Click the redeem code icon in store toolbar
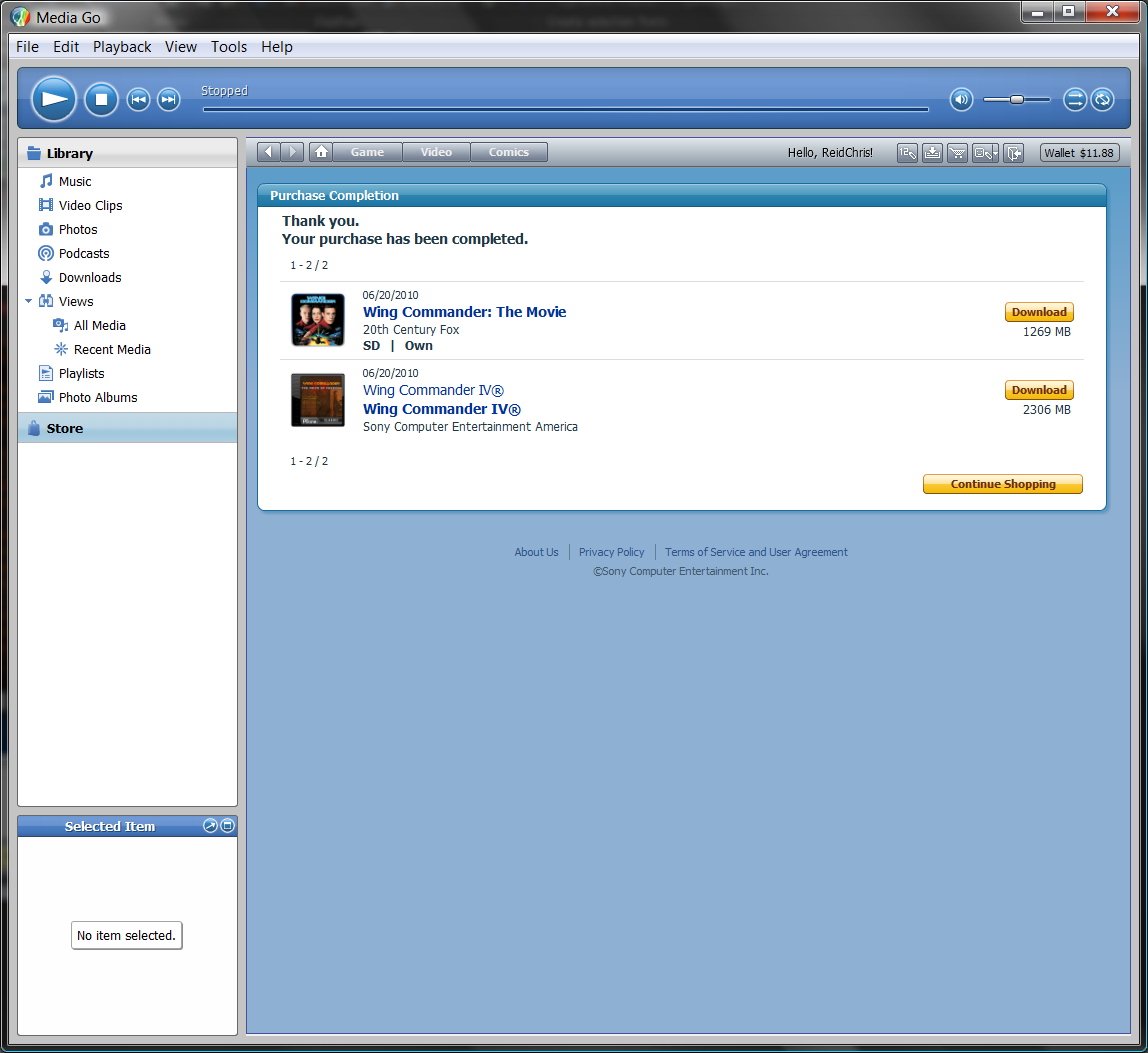The width and height of the screenshot is (1148, 1053). [907, 153]
